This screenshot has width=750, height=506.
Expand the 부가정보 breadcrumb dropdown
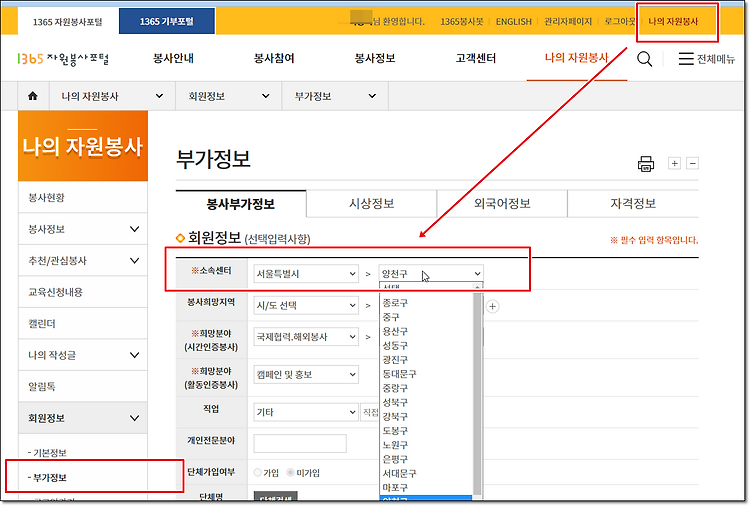pyautogui.click(x=335, y=96)
